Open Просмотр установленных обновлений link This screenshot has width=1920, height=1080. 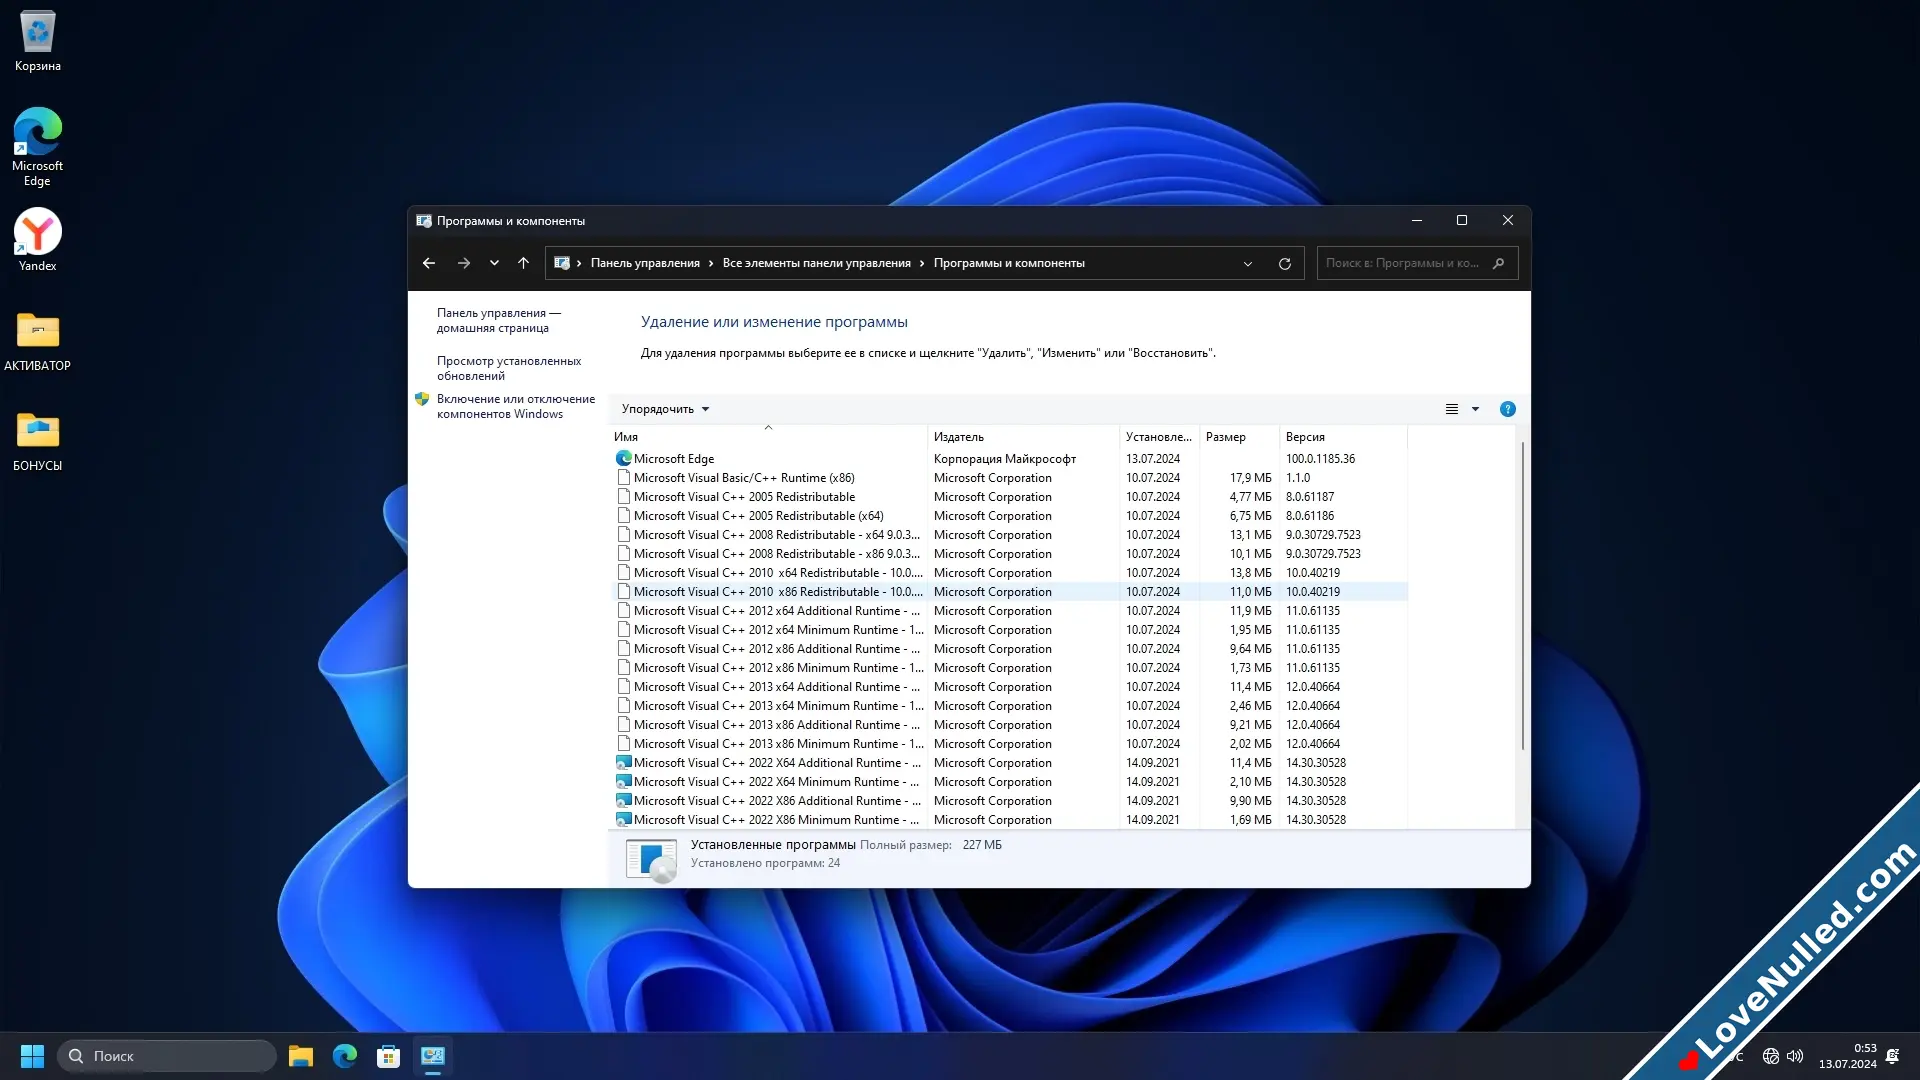[509, 368]
